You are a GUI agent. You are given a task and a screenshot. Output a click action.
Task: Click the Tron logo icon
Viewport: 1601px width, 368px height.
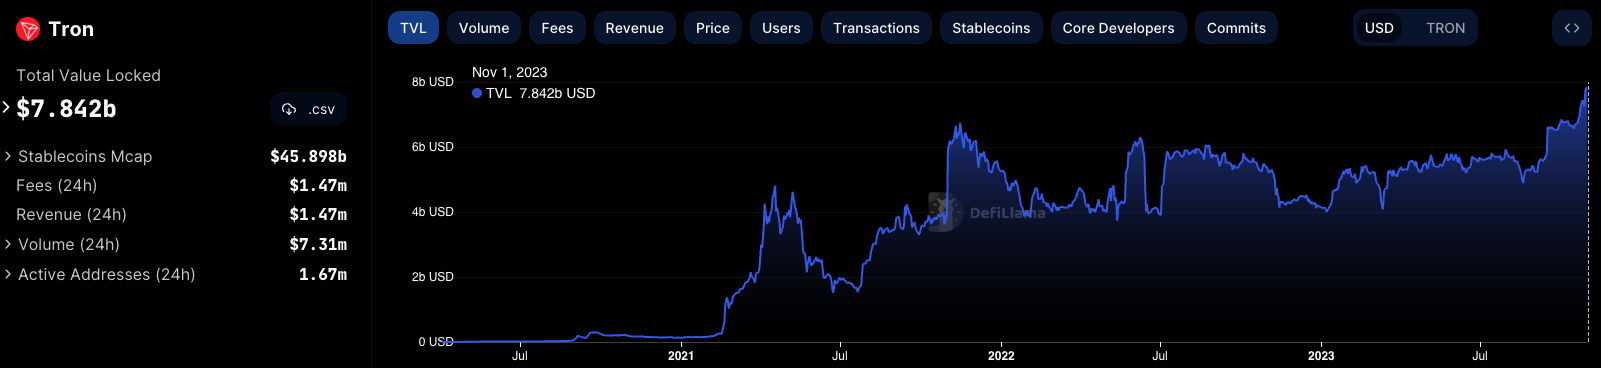pos(28,29)
